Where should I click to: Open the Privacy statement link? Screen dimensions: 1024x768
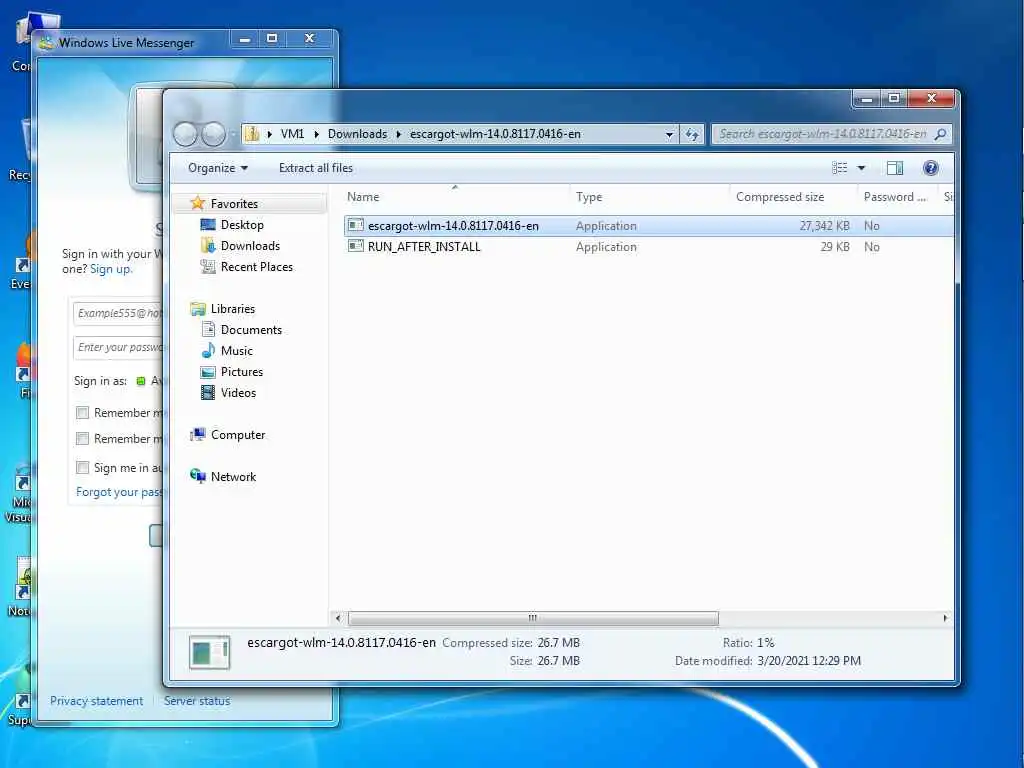96,701
